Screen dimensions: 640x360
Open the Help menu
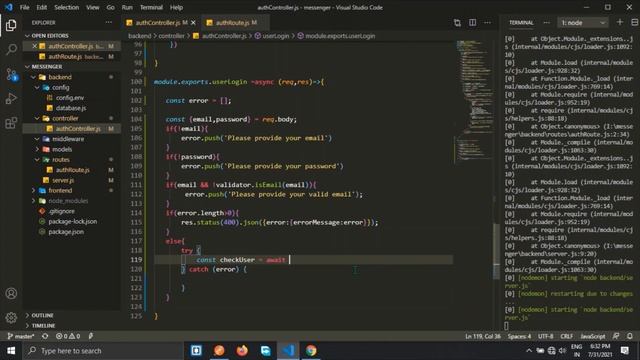click(176, 7)
